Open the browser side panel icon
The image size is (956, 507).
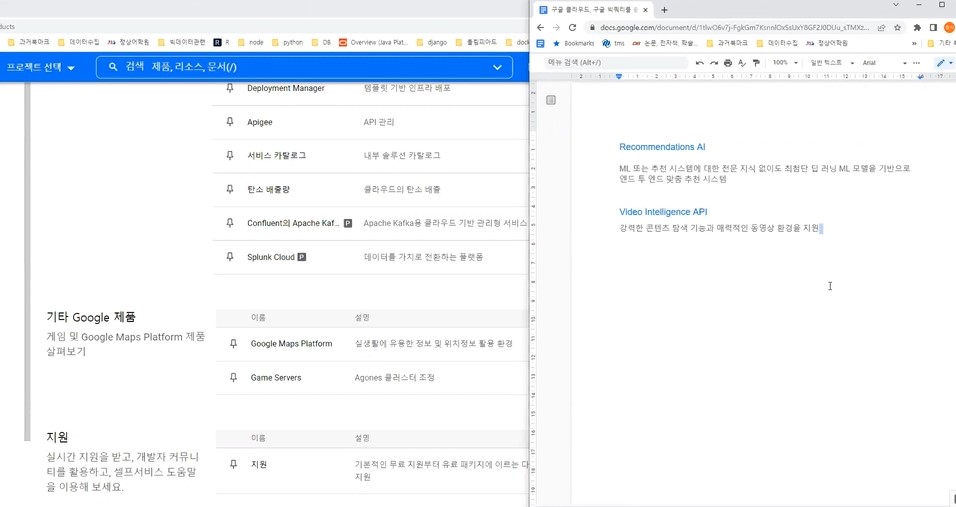coord(933,27)
